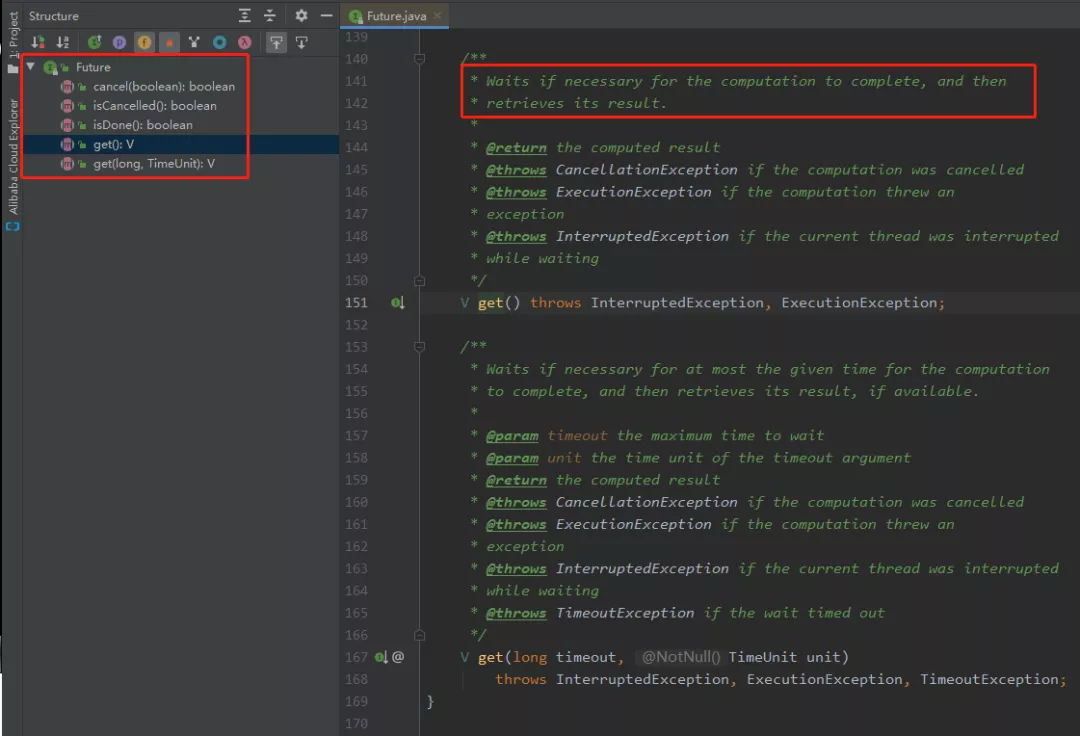Click the Autoscroll from Source icon
Screen dimensions: 1080x736
[x=302, y=43]
